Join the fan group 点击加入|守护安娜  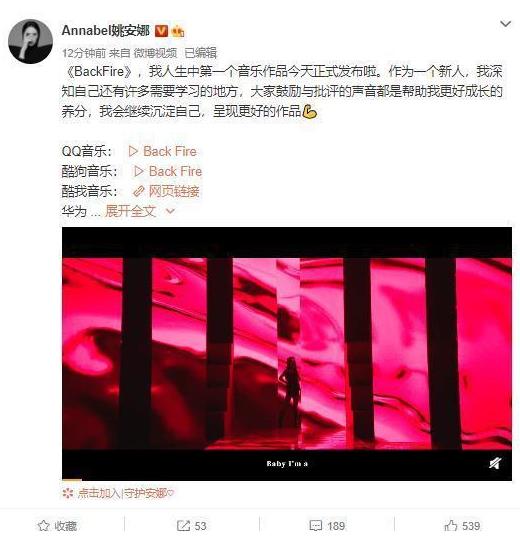click(118, 493)
